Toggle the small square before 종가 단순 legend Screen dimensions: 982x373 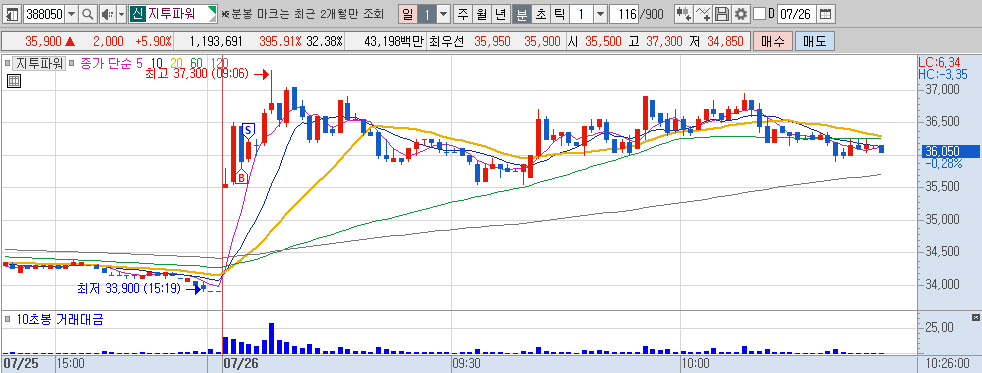click(71, 63)
